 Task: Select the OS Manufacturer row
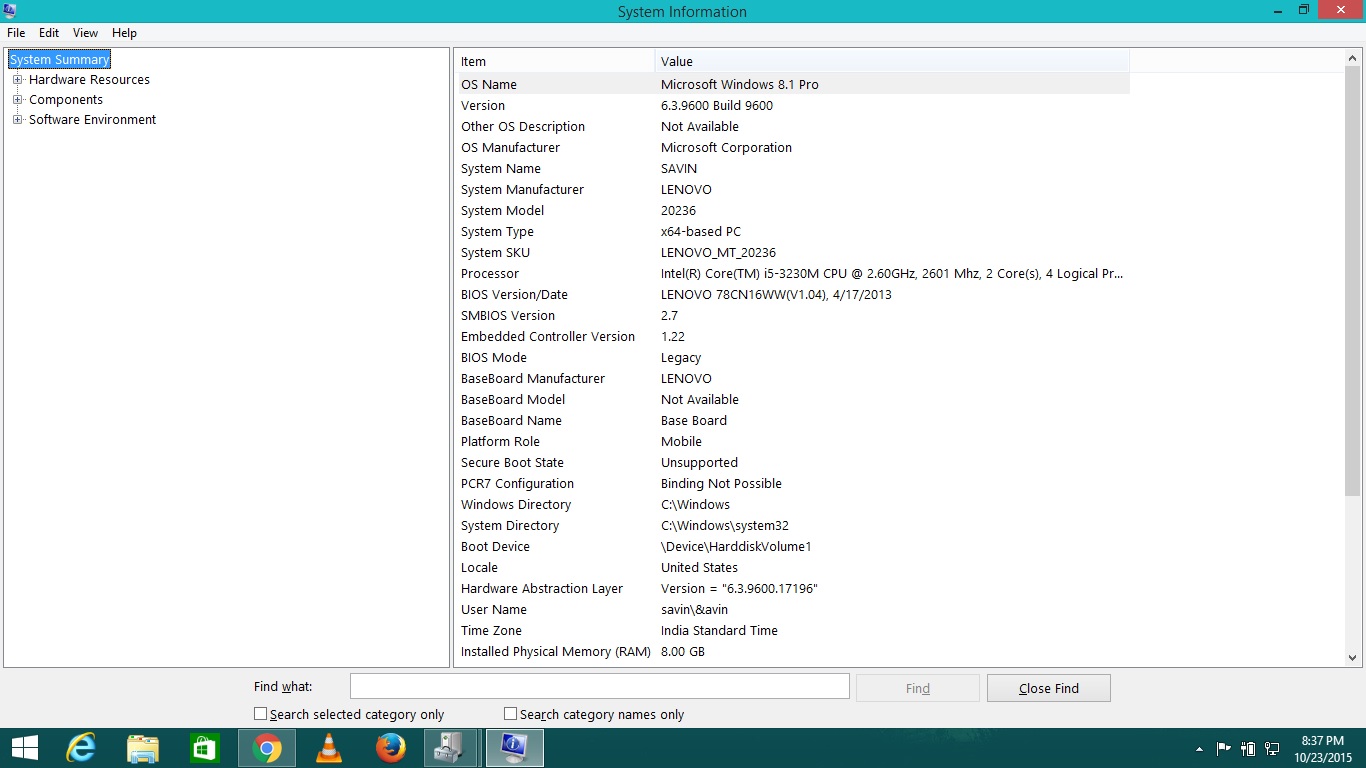[794, 147]
